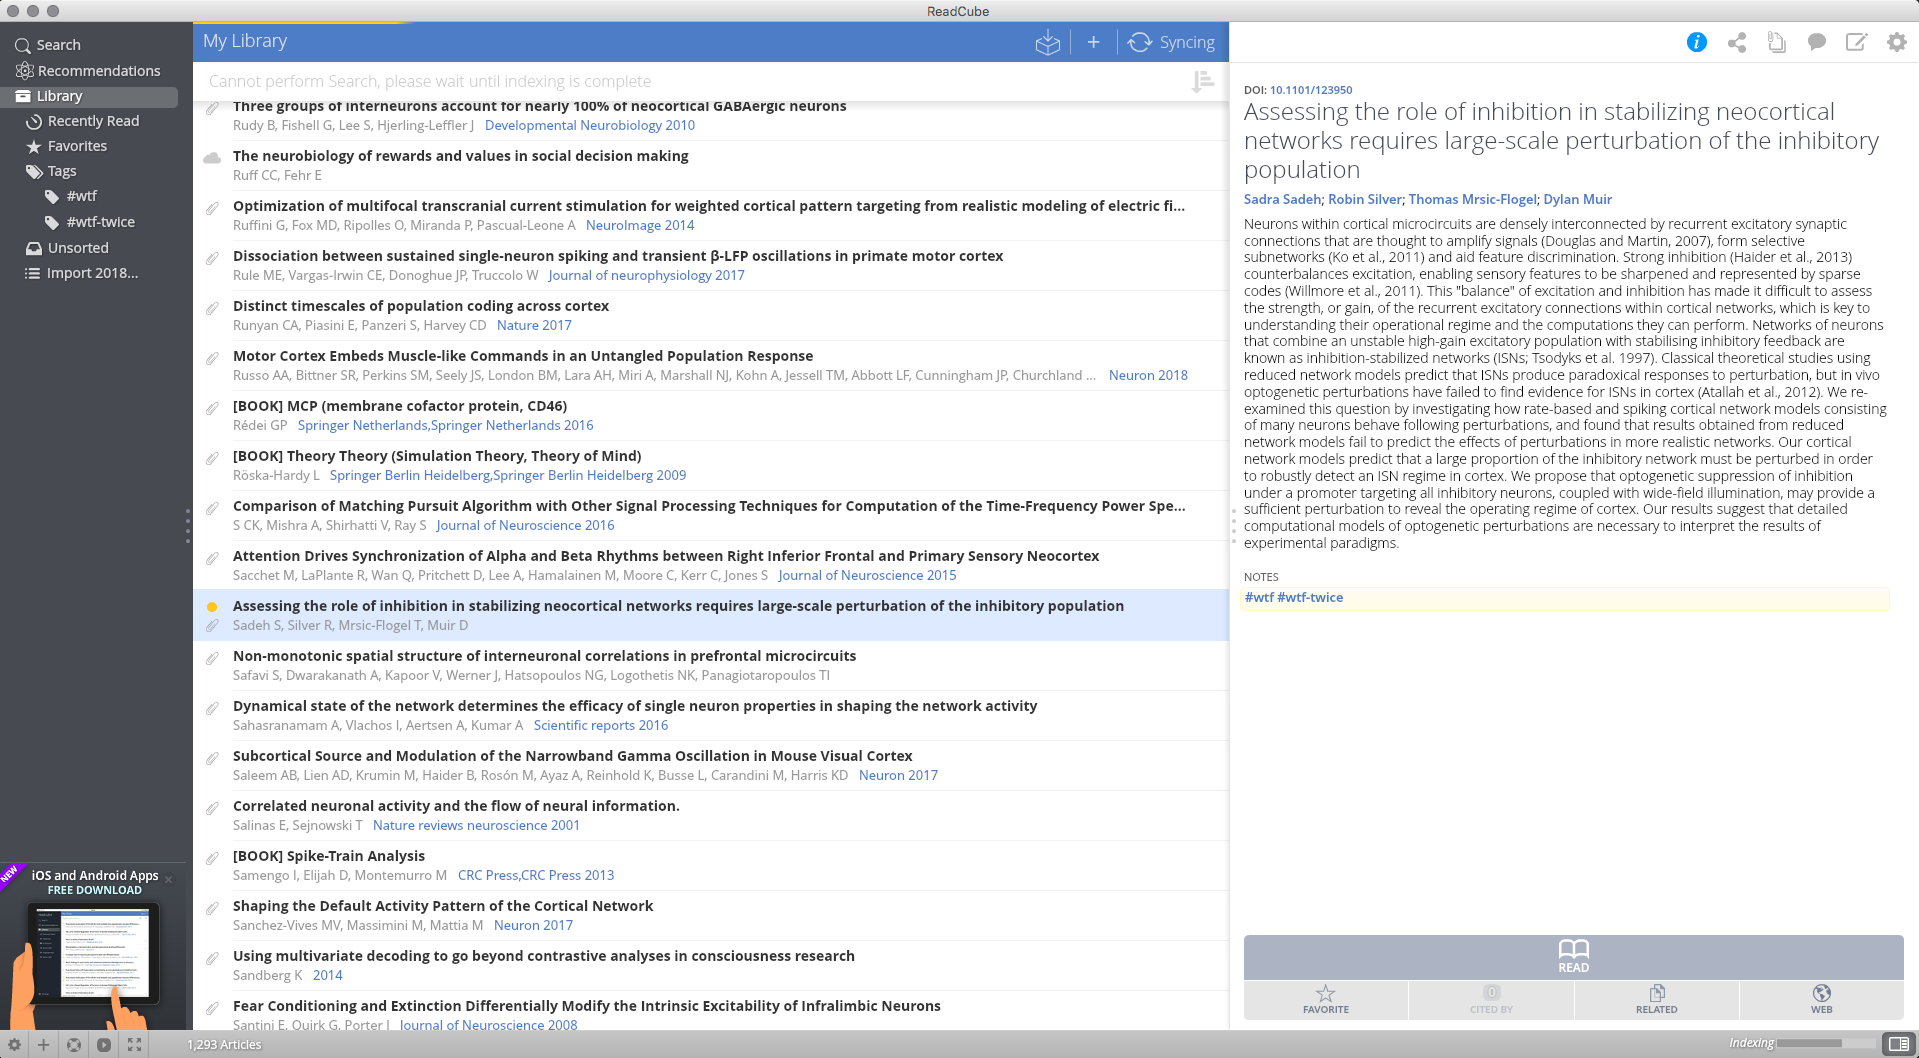
Task: Select the #wtf-twice tag
Action: pos(90,222)
